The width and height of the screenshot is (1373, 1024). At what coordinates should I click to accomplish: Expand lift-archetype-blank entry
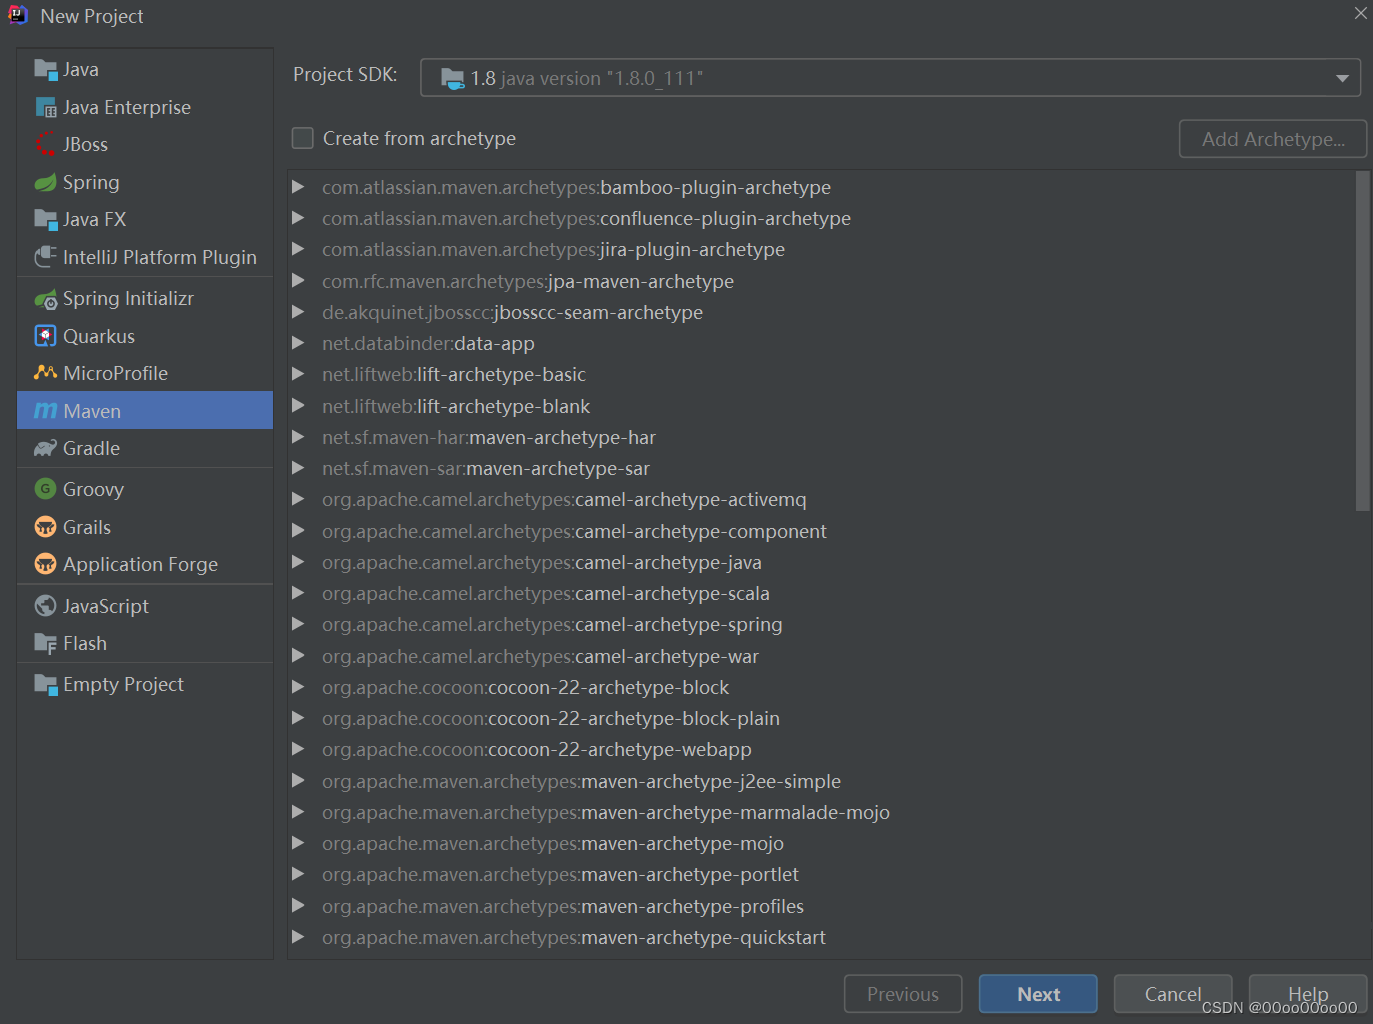pos(298,406)
